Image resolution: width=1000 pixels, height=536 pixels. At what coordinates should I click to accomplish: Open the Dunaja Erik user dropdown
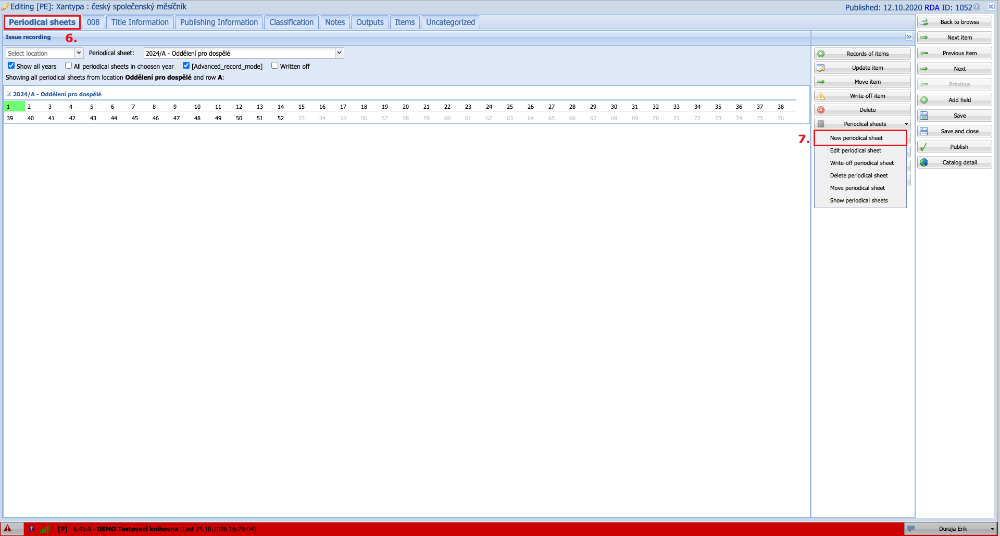tap(952, 529)
